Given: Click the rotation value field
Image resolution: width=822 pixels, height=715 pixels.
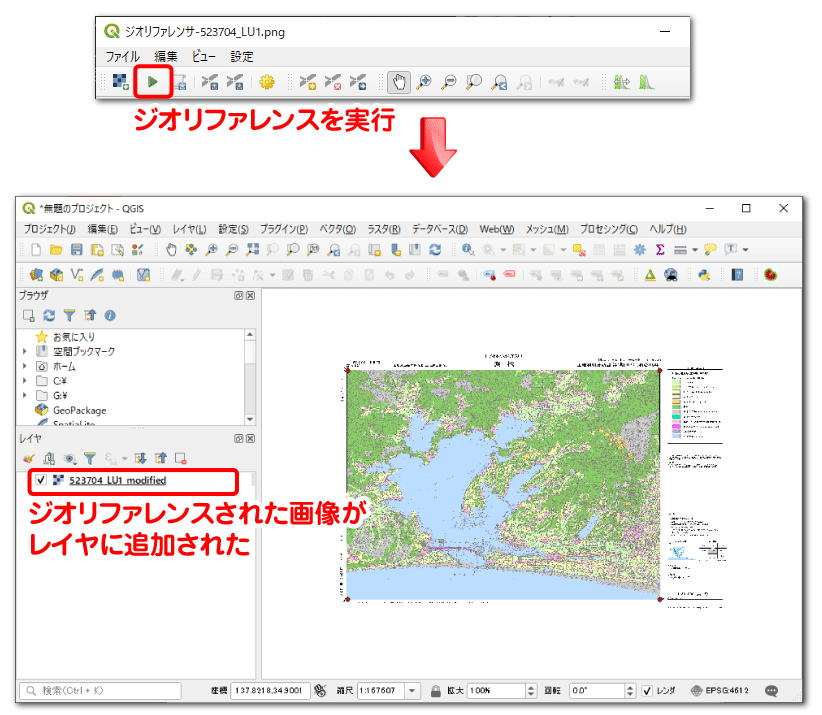Looking at the screenshot, I should click(598, 691).
